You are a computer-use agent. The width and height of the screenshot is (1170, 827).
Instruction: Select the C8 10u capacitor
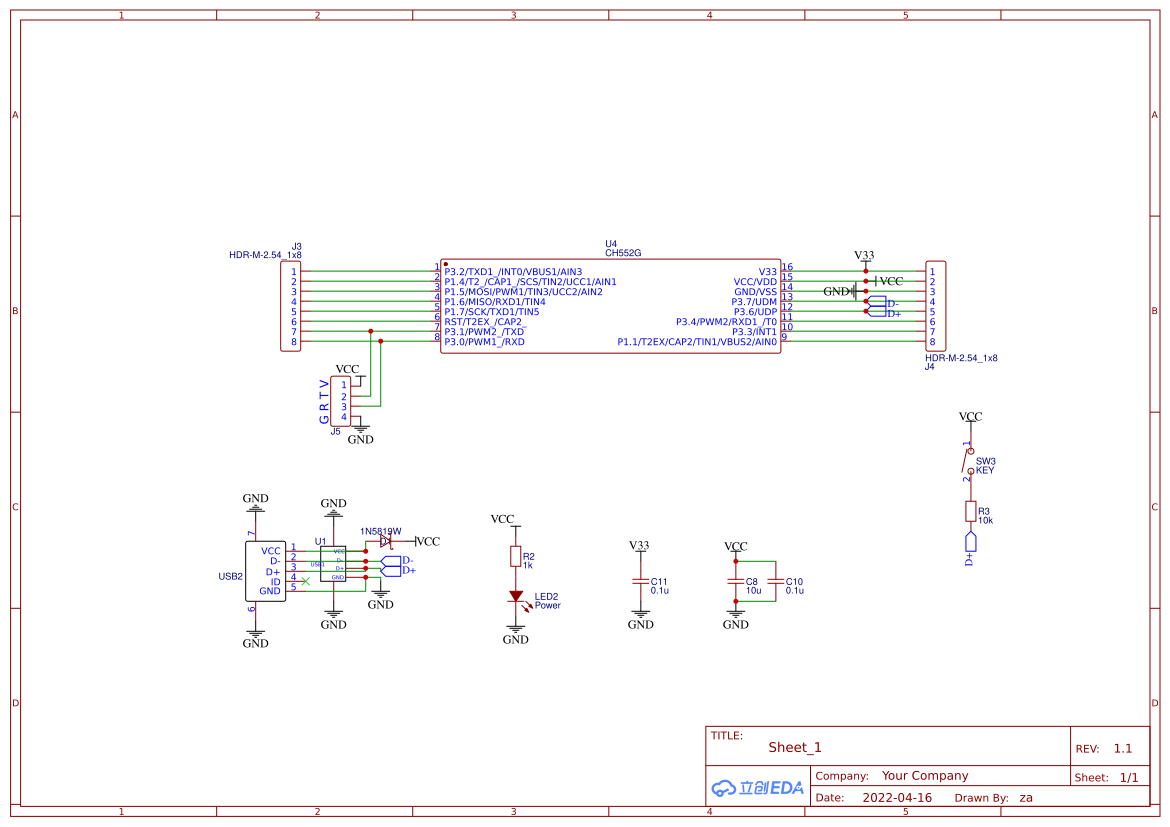[735, 581]
